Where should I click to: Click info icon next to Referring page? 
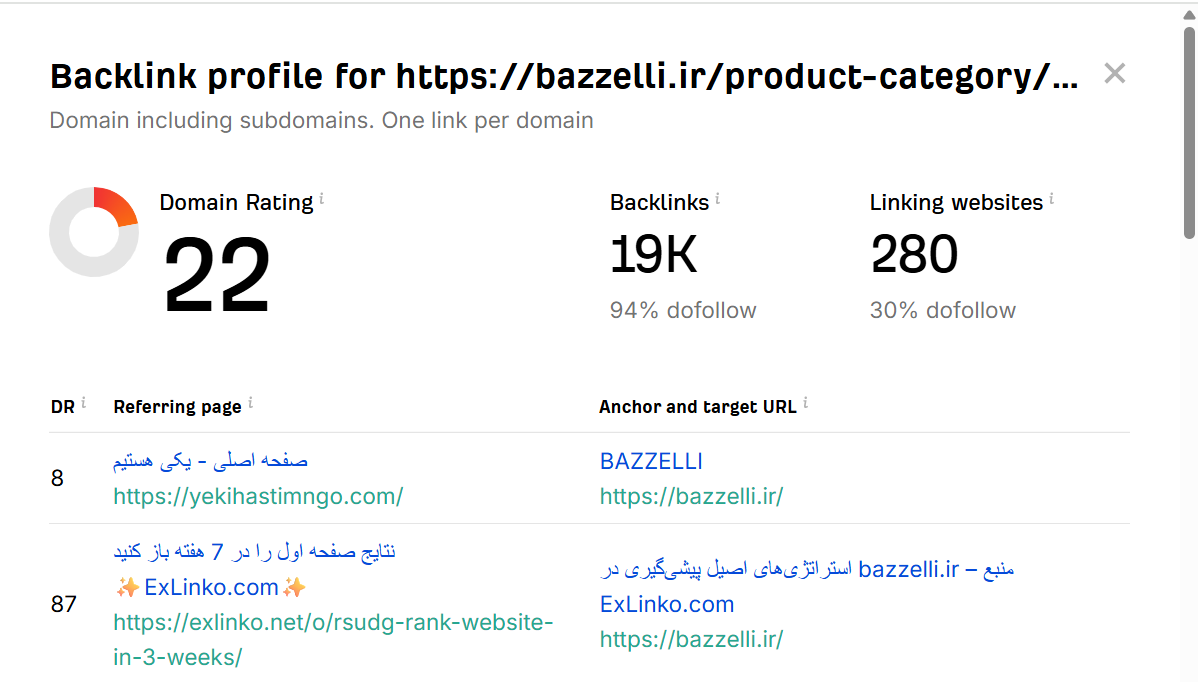(250, 403)
